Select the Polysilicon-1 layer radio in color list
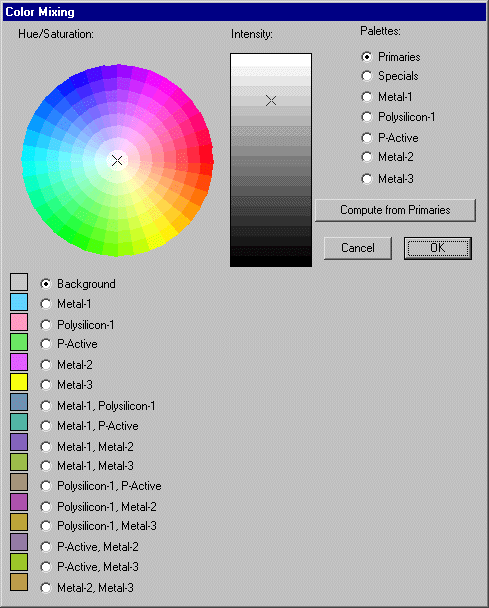The width and height of the screenshot is (489, 608). [46, 325]
